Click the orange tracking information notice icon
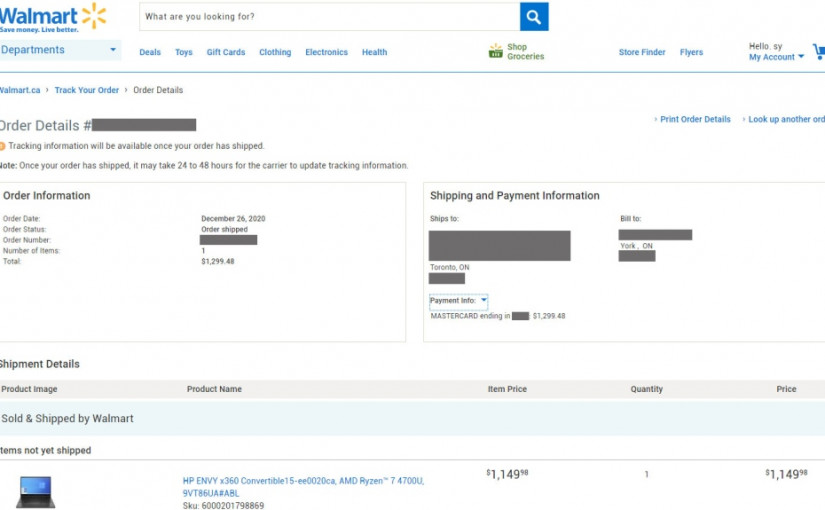 3,146
